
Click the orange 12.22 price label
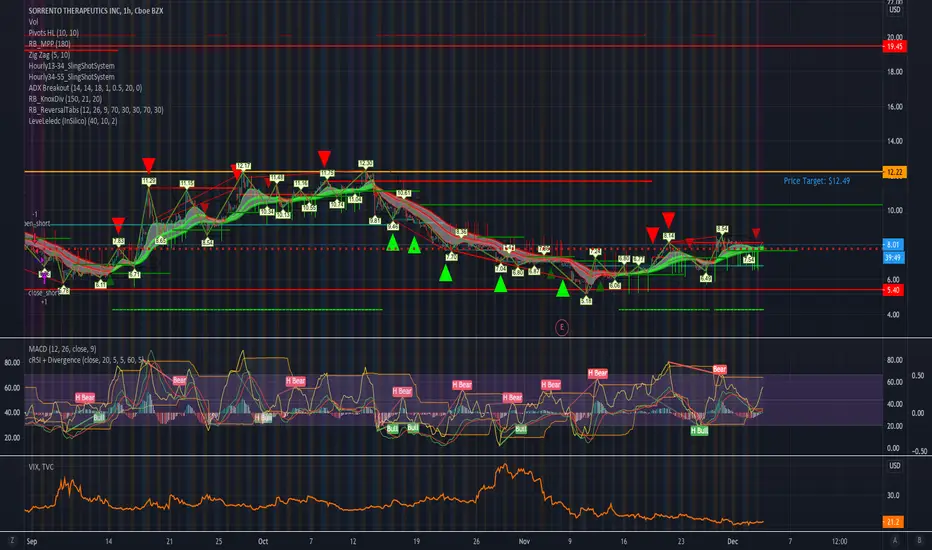tap(895, 172)
